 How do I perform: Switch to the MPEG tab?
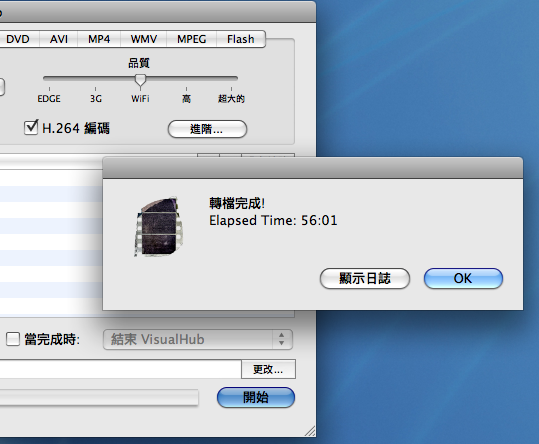point(191,39)
